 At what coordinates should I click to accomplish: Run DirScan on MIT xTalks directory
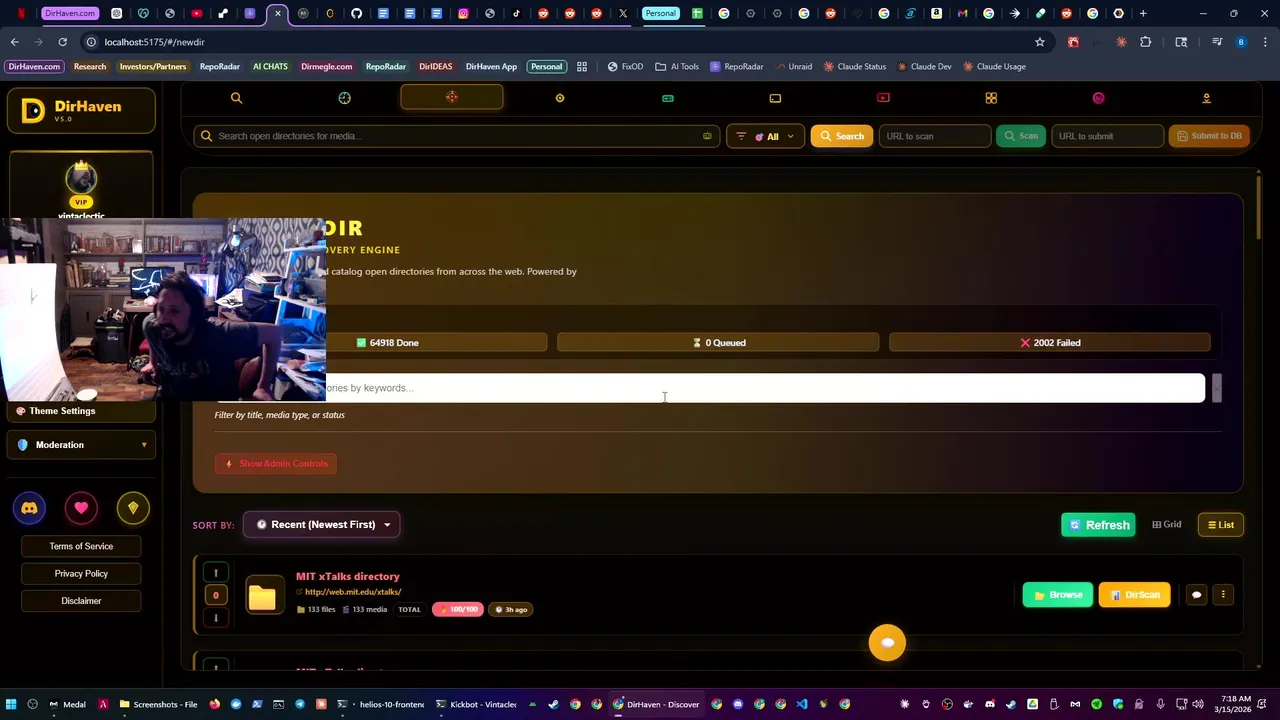pyautogui.click(x=1134, y=595)
